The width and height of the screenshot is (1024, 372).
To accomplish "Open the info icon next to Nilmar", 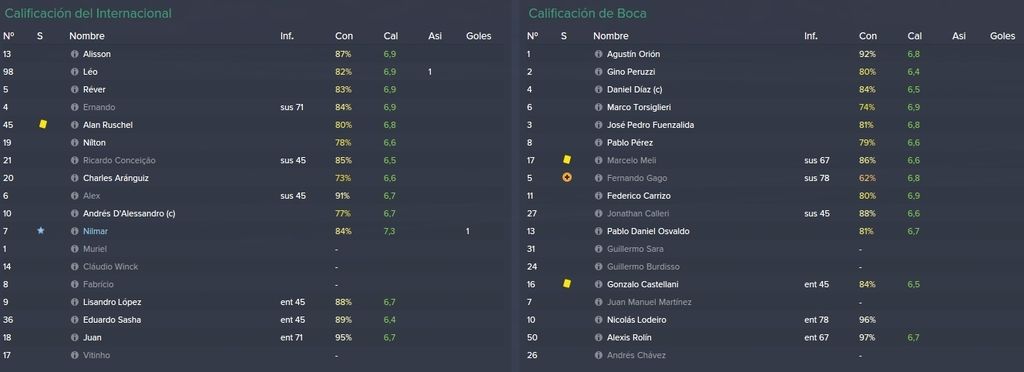I will (x=74, y=231).
